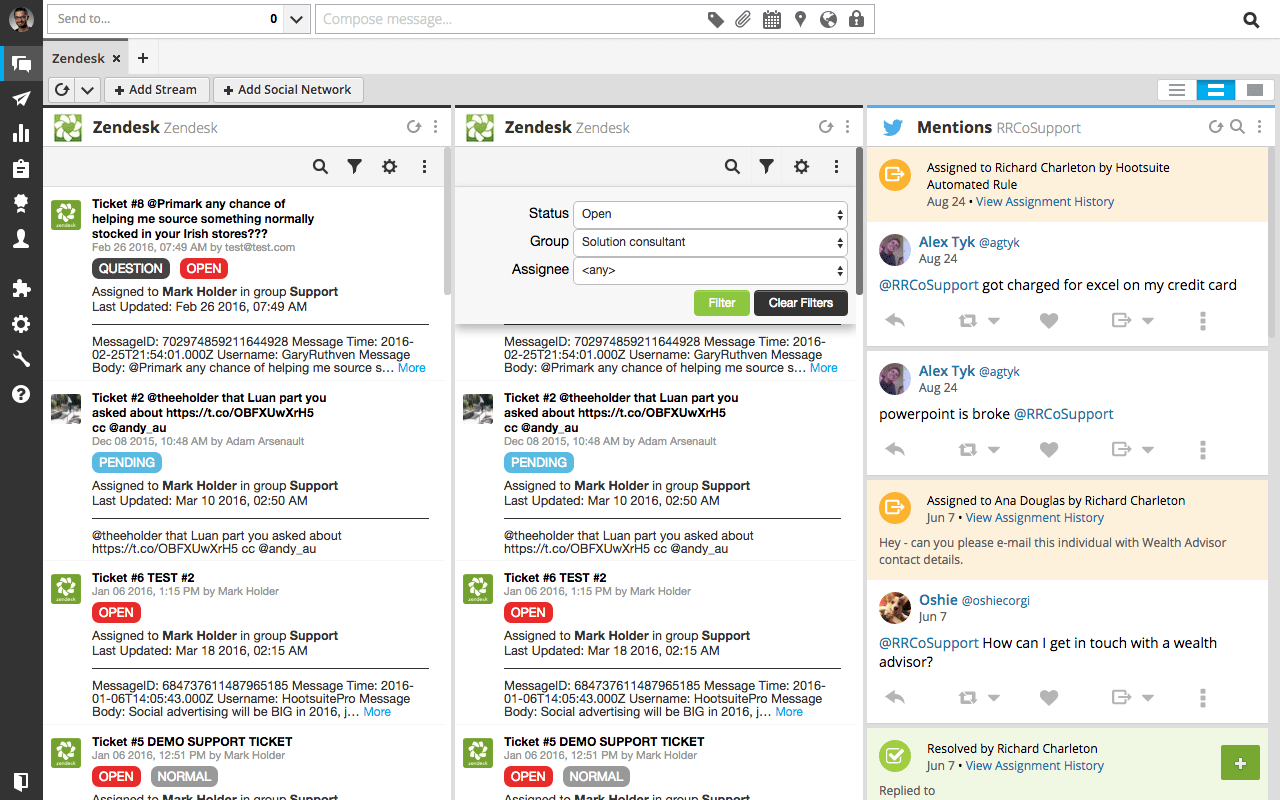
Task: Search within the Mentions stream
Action: point(1237,127)
